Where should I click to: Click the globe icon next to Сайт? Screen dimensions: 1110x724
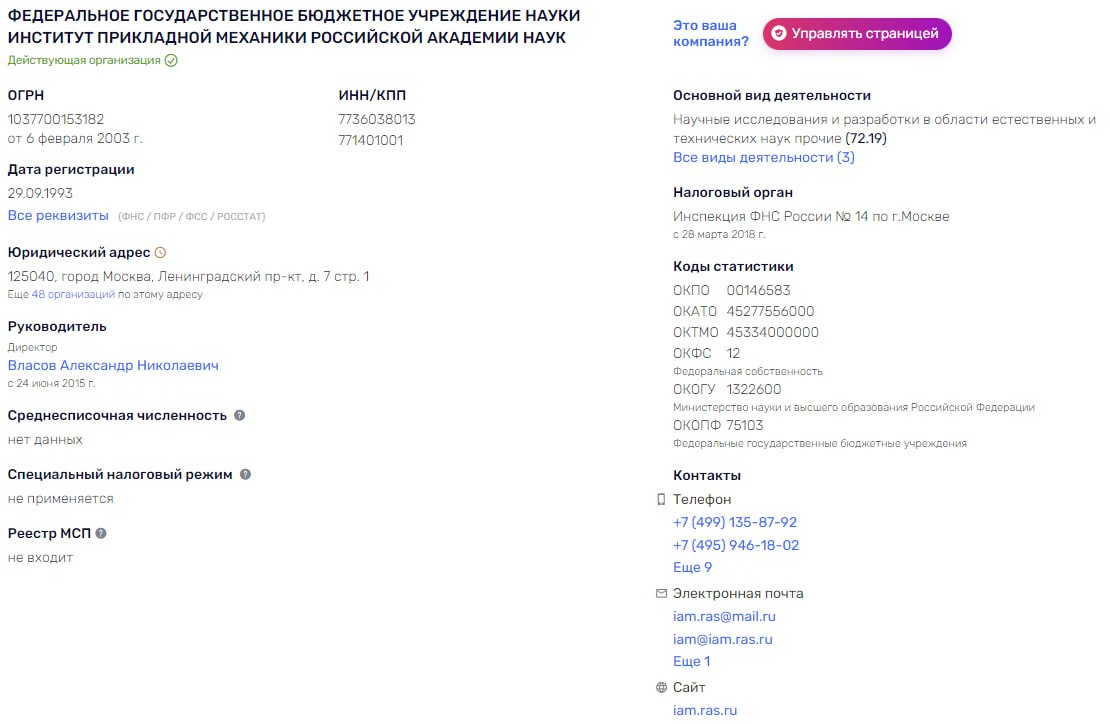click(x=661, y=687)
